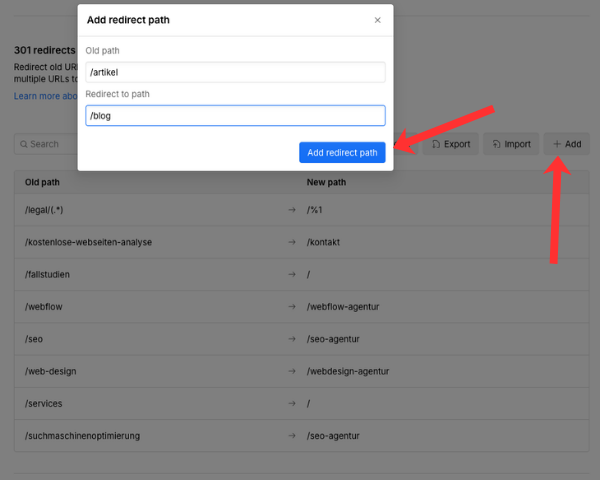Viewport: 600px width, 480px height.
Task: Click the arrow icon in /web-design row
Action: pyautogui.click(x=292, y=371)
